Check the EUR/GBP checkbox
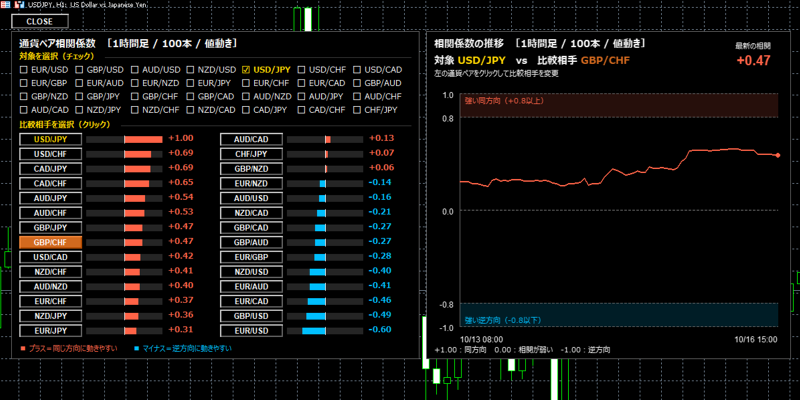 pos(23,83)
